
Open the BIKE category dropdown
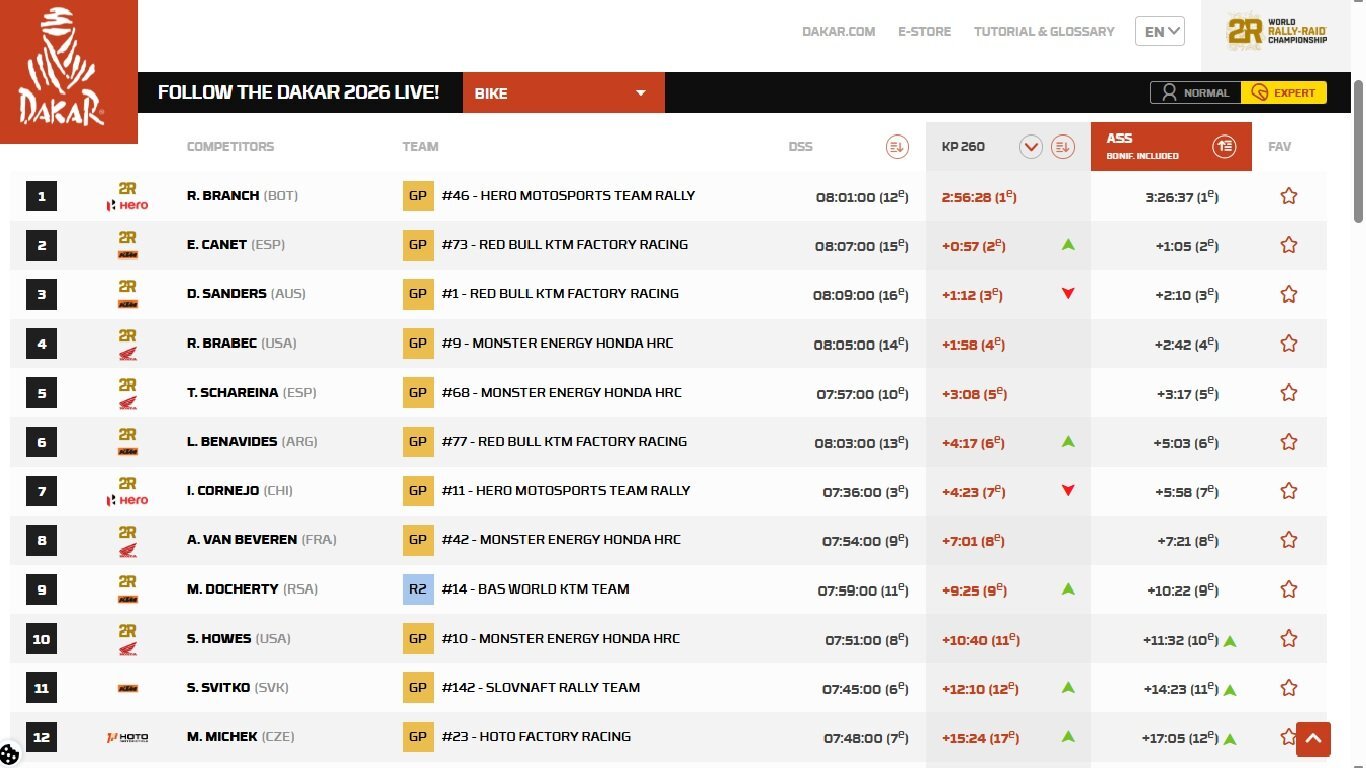pos(563,93)
